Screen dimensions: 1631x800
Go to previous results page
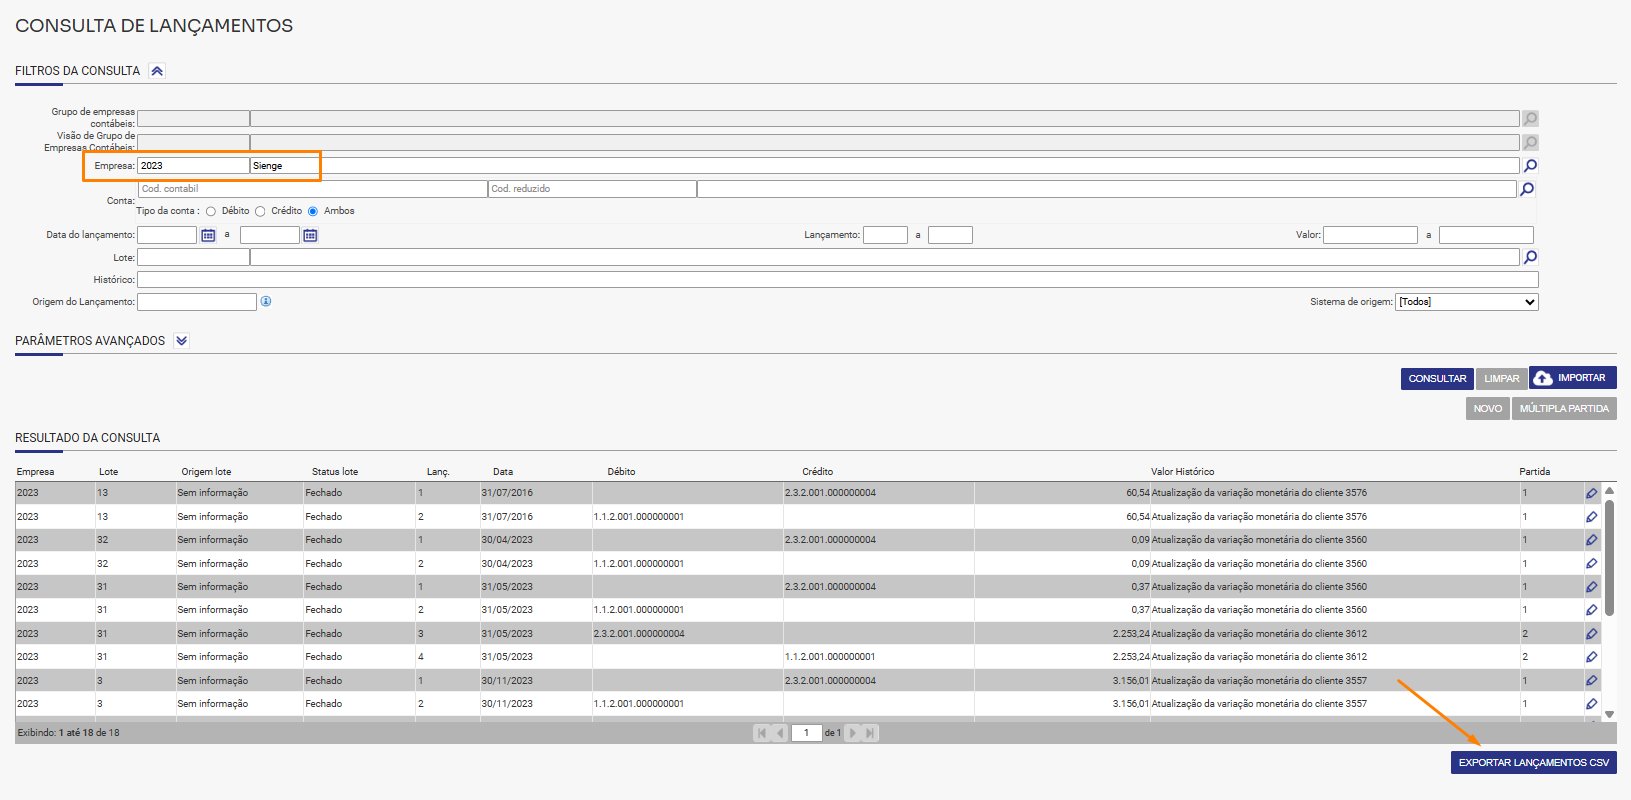tap(780, 733)
